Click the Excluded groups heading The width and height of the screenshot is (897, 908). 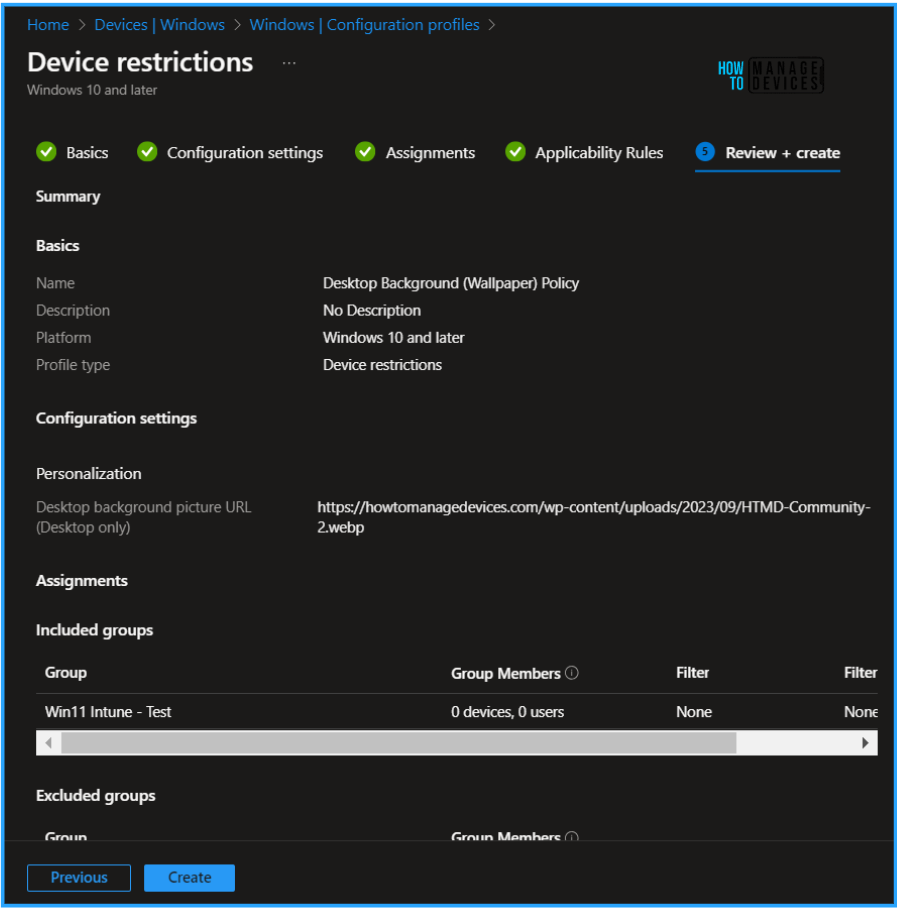coord(96,796)
